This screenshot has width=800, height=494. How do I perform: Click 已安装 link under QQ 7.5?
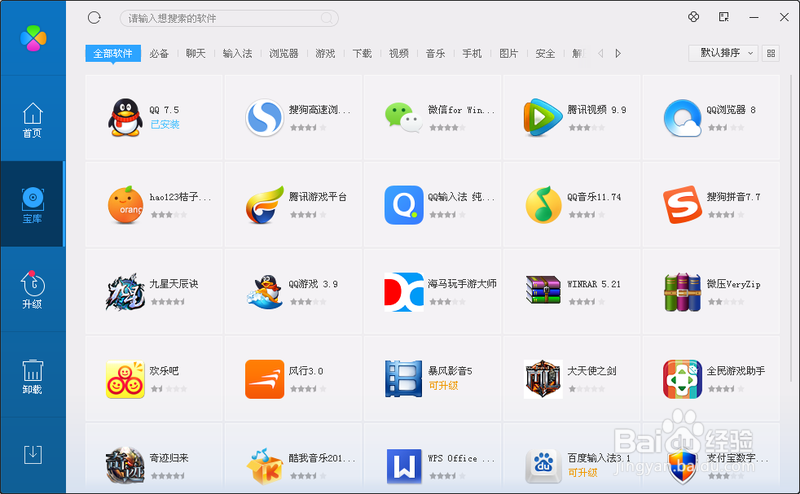click(x=165, y=125)
